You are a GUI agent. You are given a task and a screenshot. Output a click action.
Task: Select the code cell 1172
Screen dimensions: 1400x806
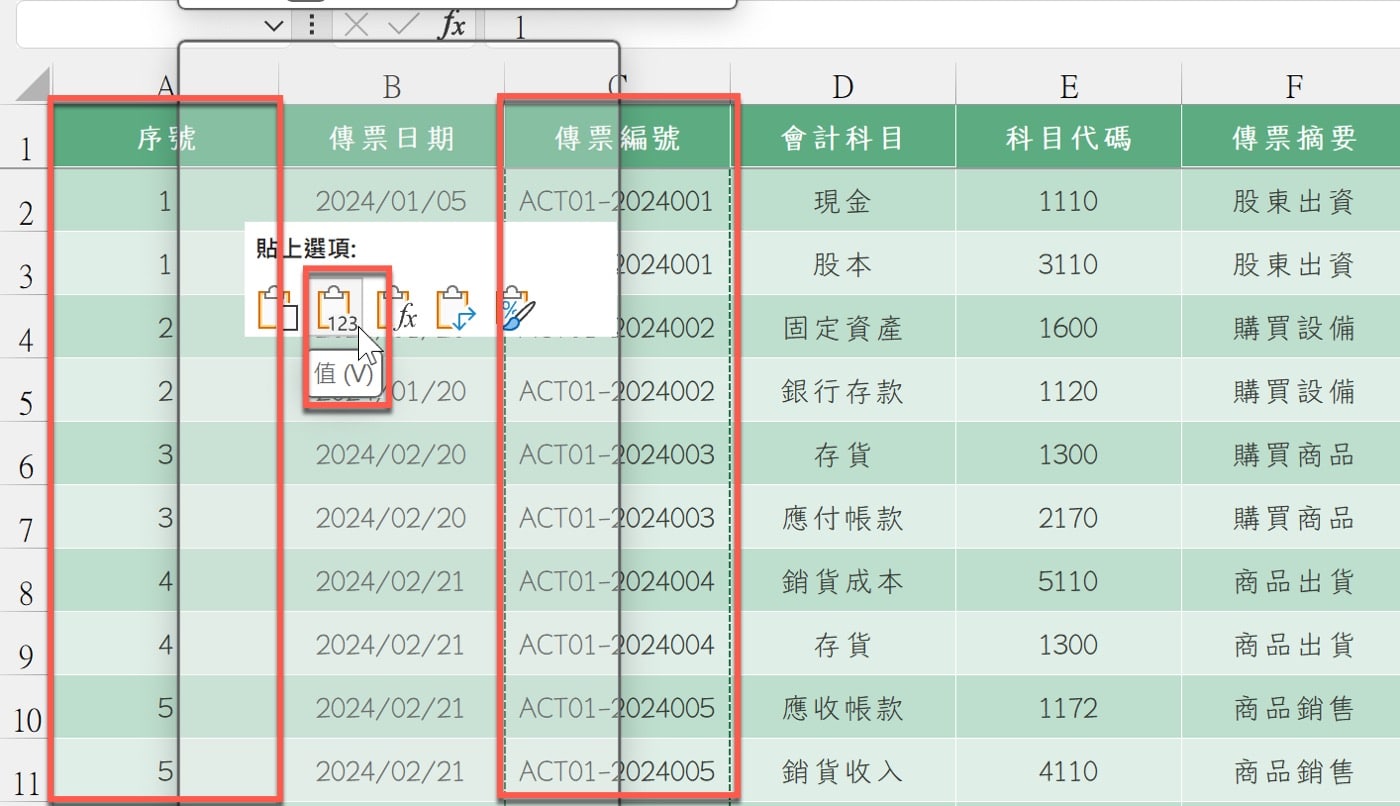tap(1068, 708)
